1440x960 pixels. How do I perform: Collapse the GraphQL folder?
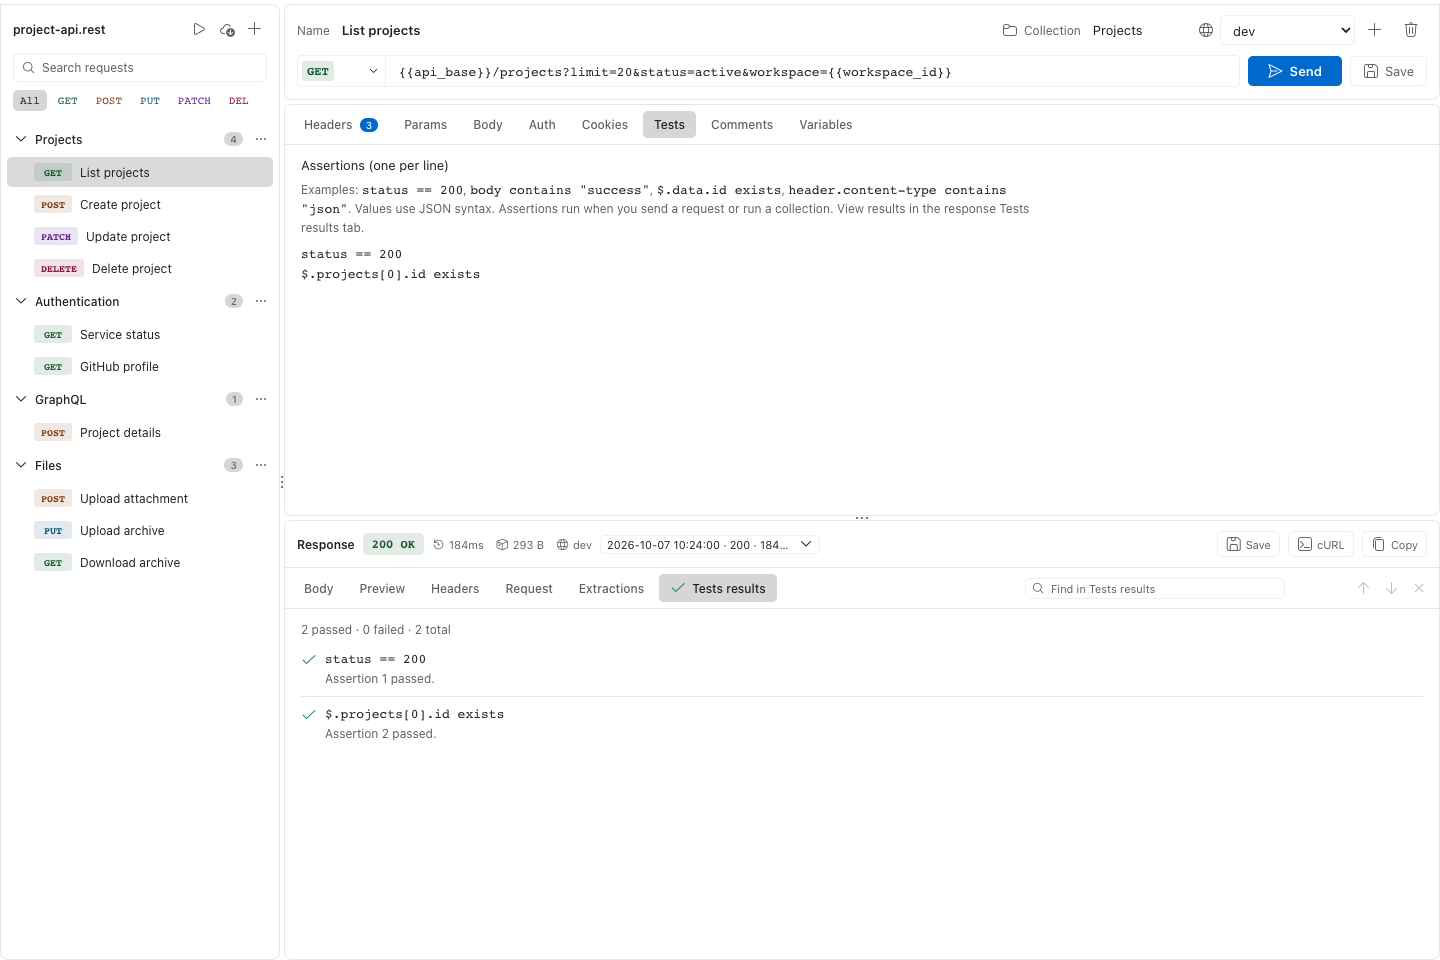(21, 399)
